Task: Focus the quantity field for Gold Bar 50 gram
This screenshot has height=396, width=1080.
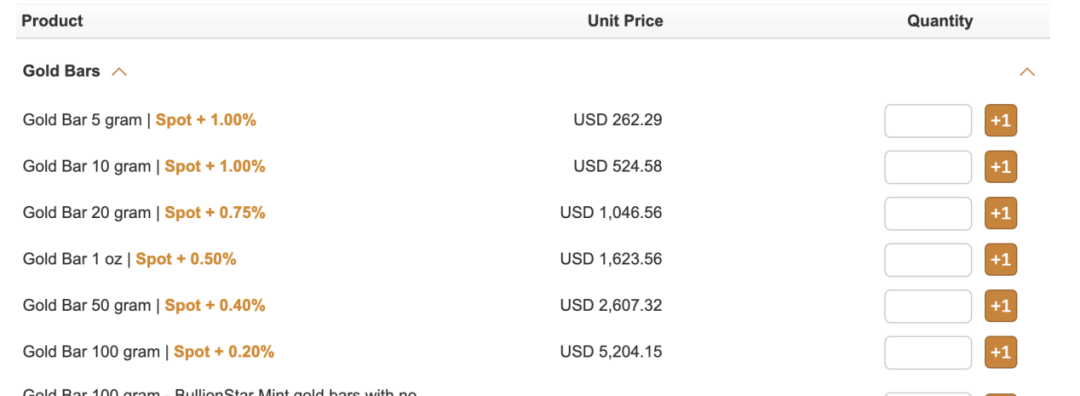Action: click(928, 306)
